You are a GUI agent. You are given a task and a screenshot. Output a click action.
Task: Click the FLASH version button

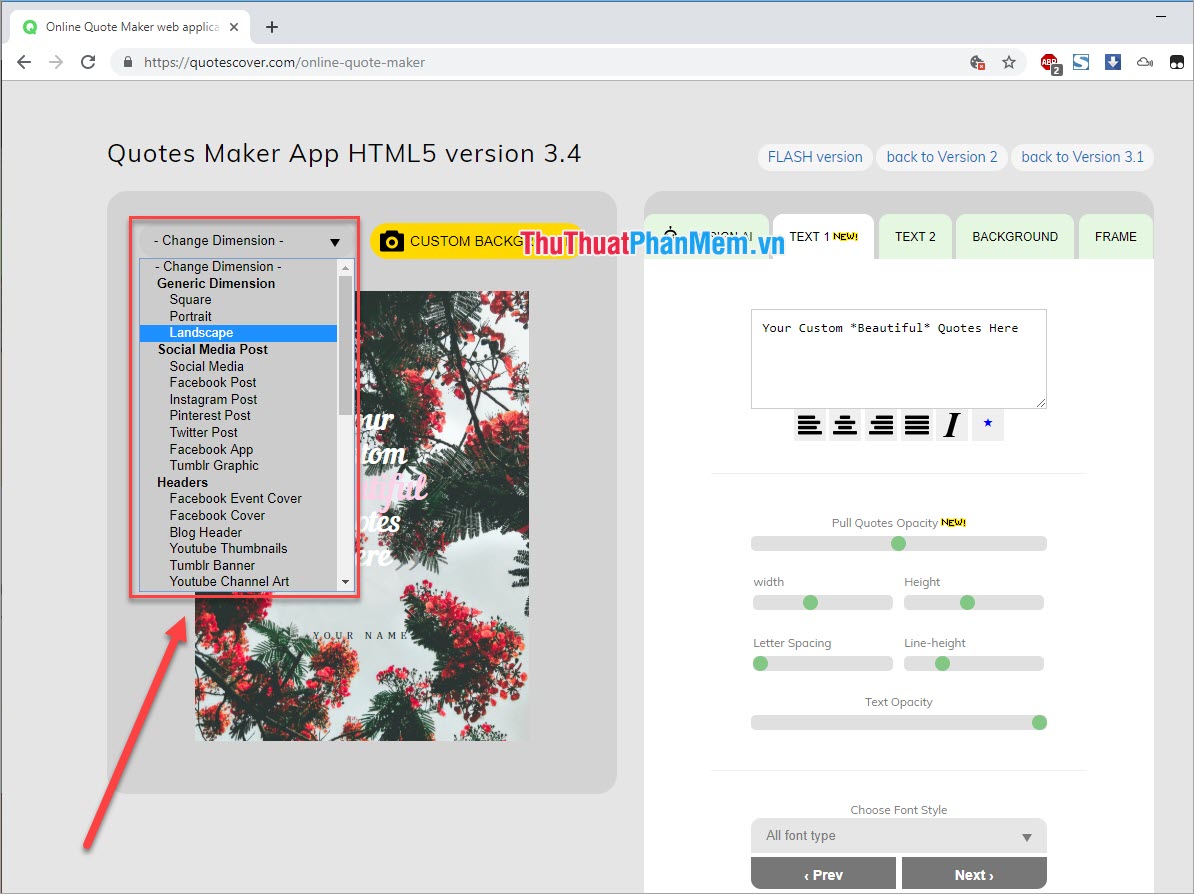point(814,157)
